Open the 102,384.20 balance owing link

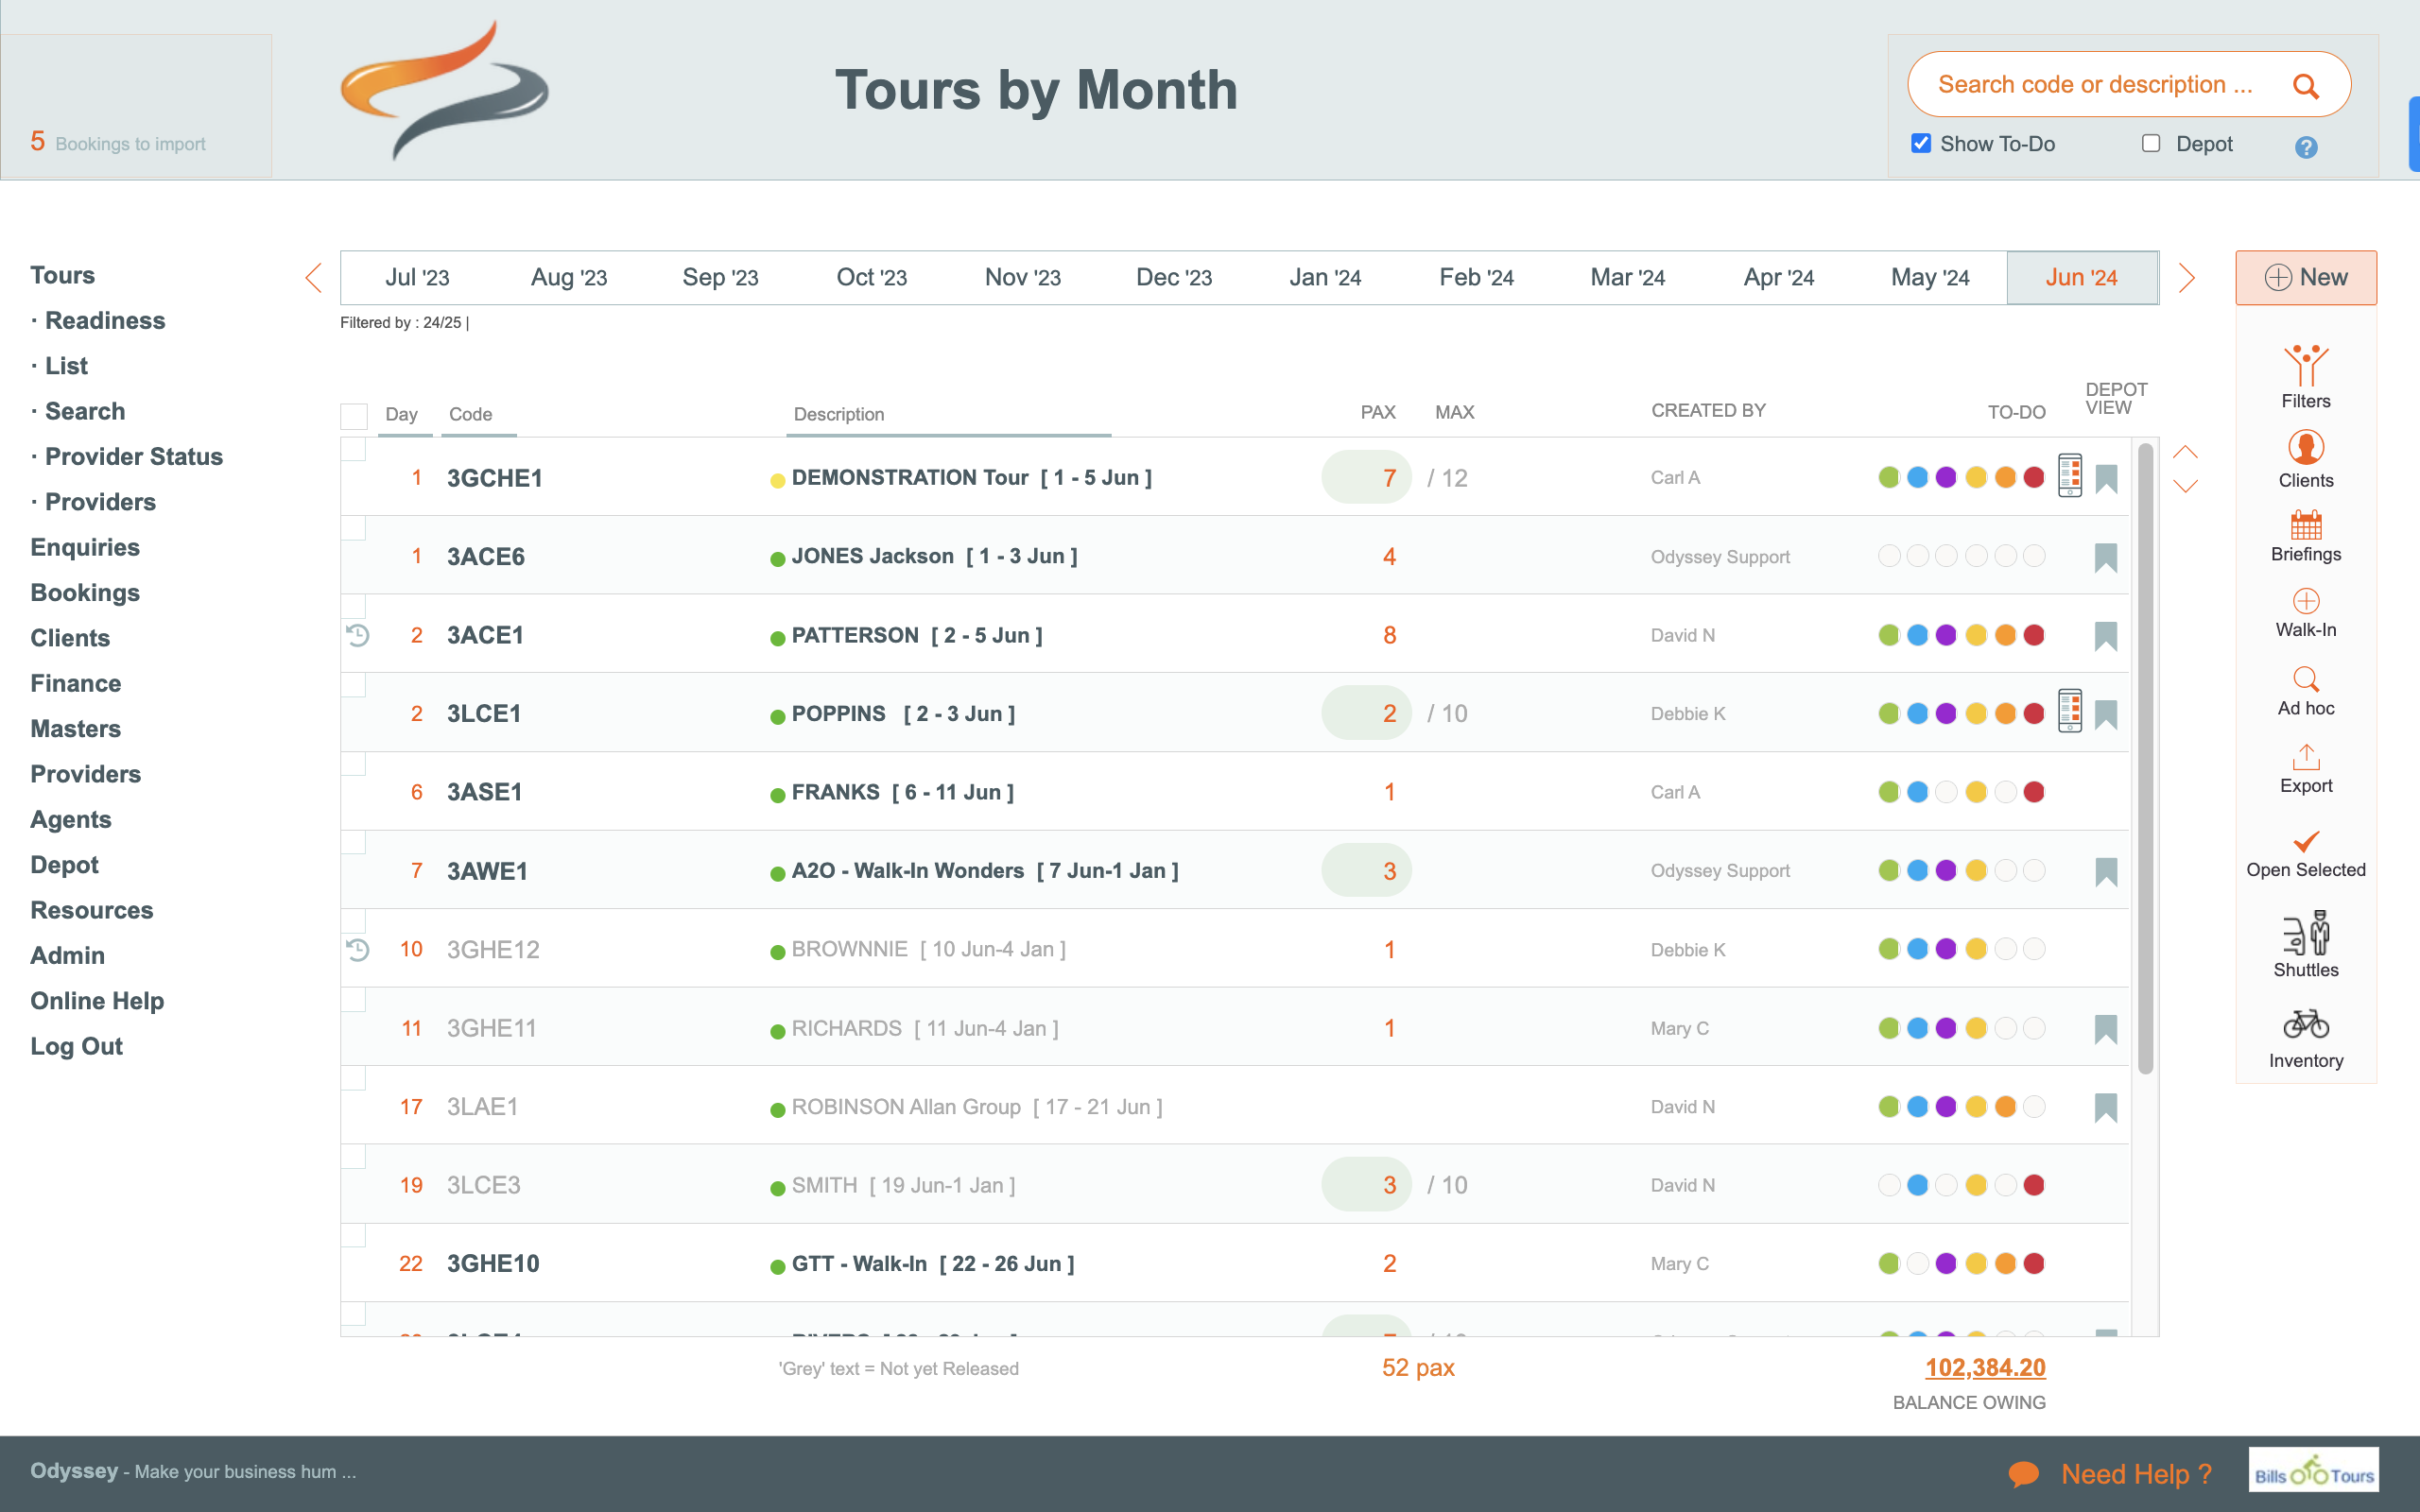(1985, 1367)
